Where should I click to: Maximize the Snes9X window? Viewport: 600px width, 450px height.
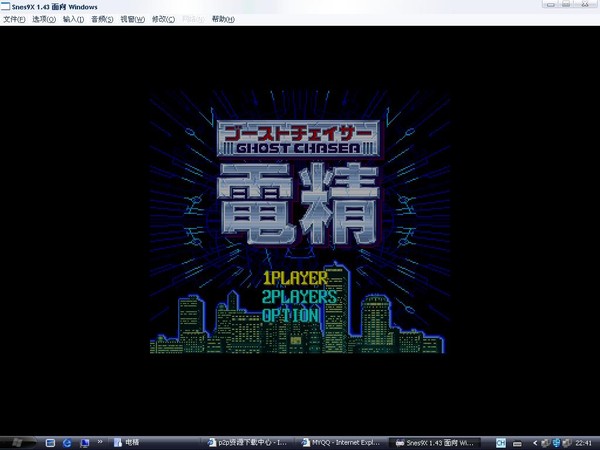point(567,4)
